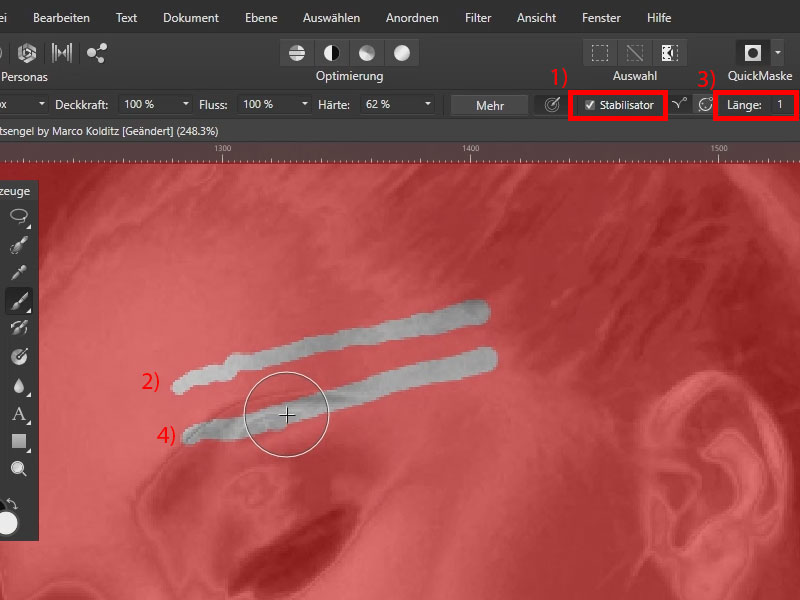Open the Fluss 100 % dropdown arrow

305,105
